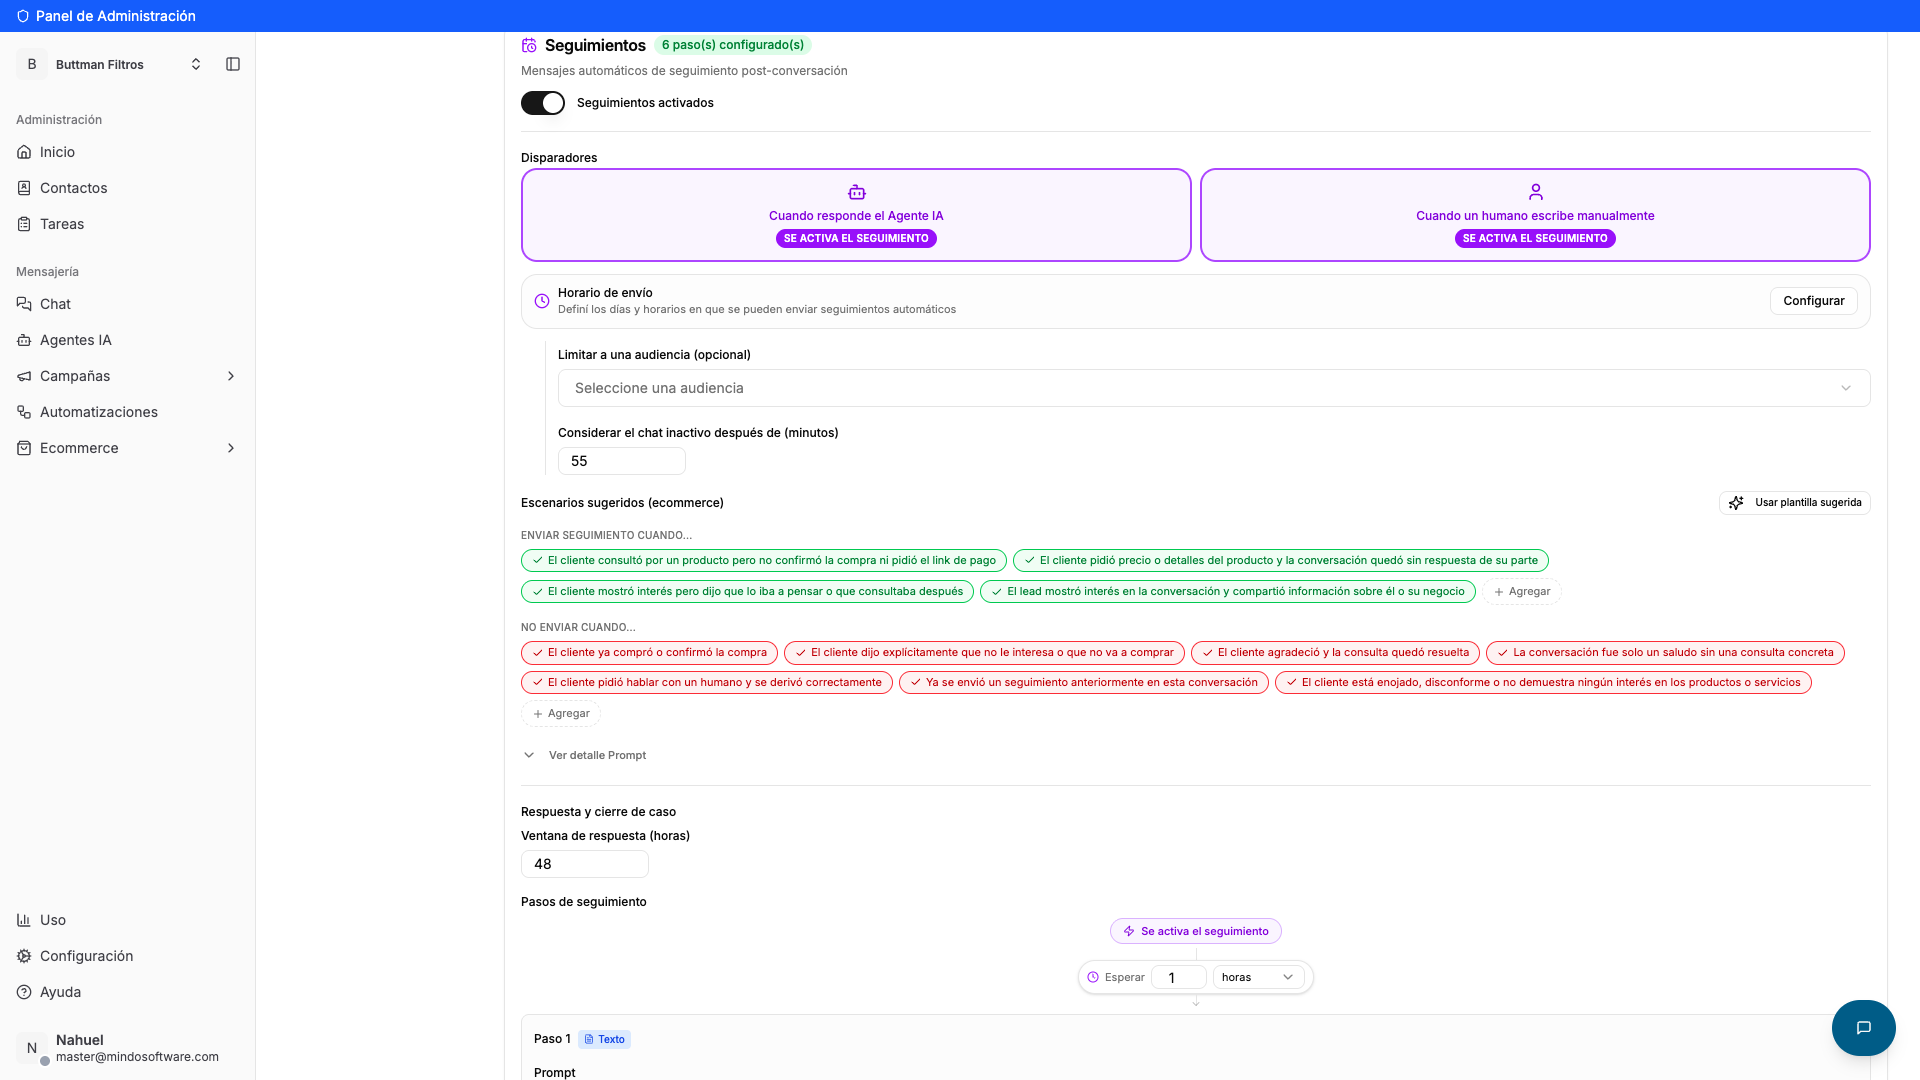1920x1080 pixels.
Task: Click the Chat sidebar speech bubbles icon
Action: [x=24, y=304]
